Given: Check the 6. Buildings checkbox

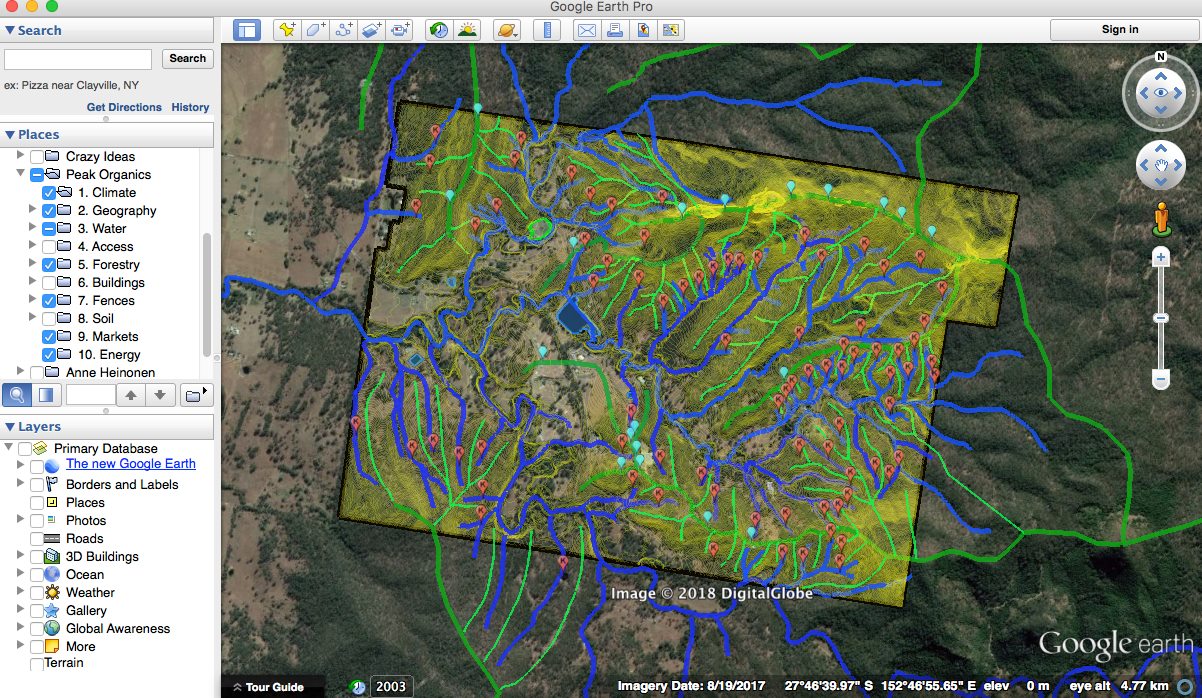Looking at the screenshot, I should coord(49,282).
